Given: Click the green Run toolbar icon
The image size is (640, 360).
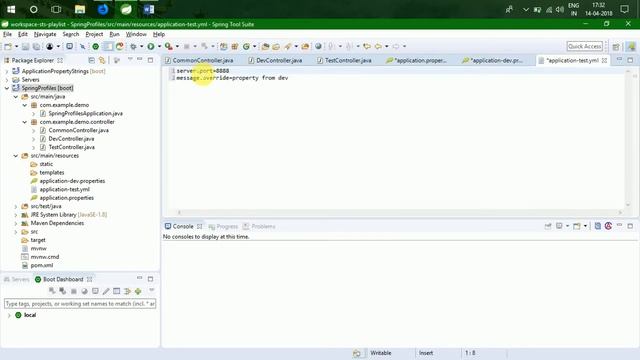Looking at the screenshot, I should tap(151, 47).
